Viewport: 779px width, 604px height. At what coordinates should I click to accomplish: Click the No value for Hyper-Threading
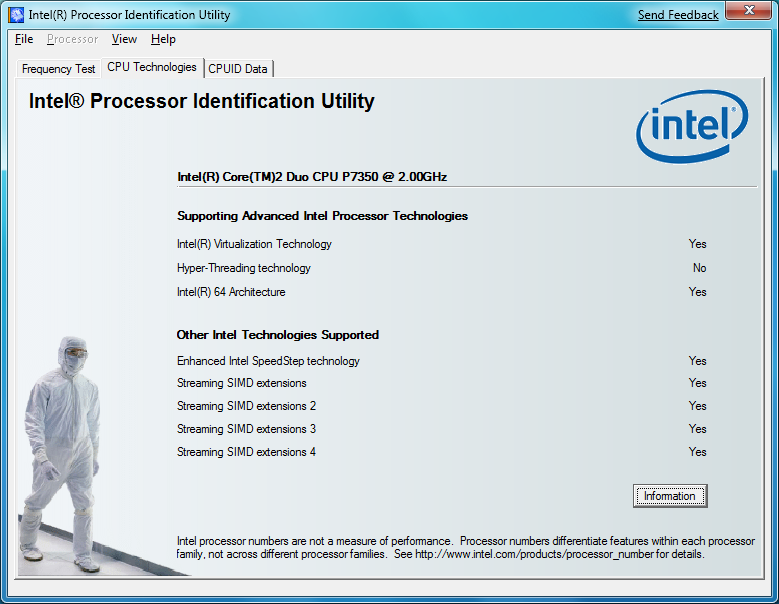(x=700, y=268)
